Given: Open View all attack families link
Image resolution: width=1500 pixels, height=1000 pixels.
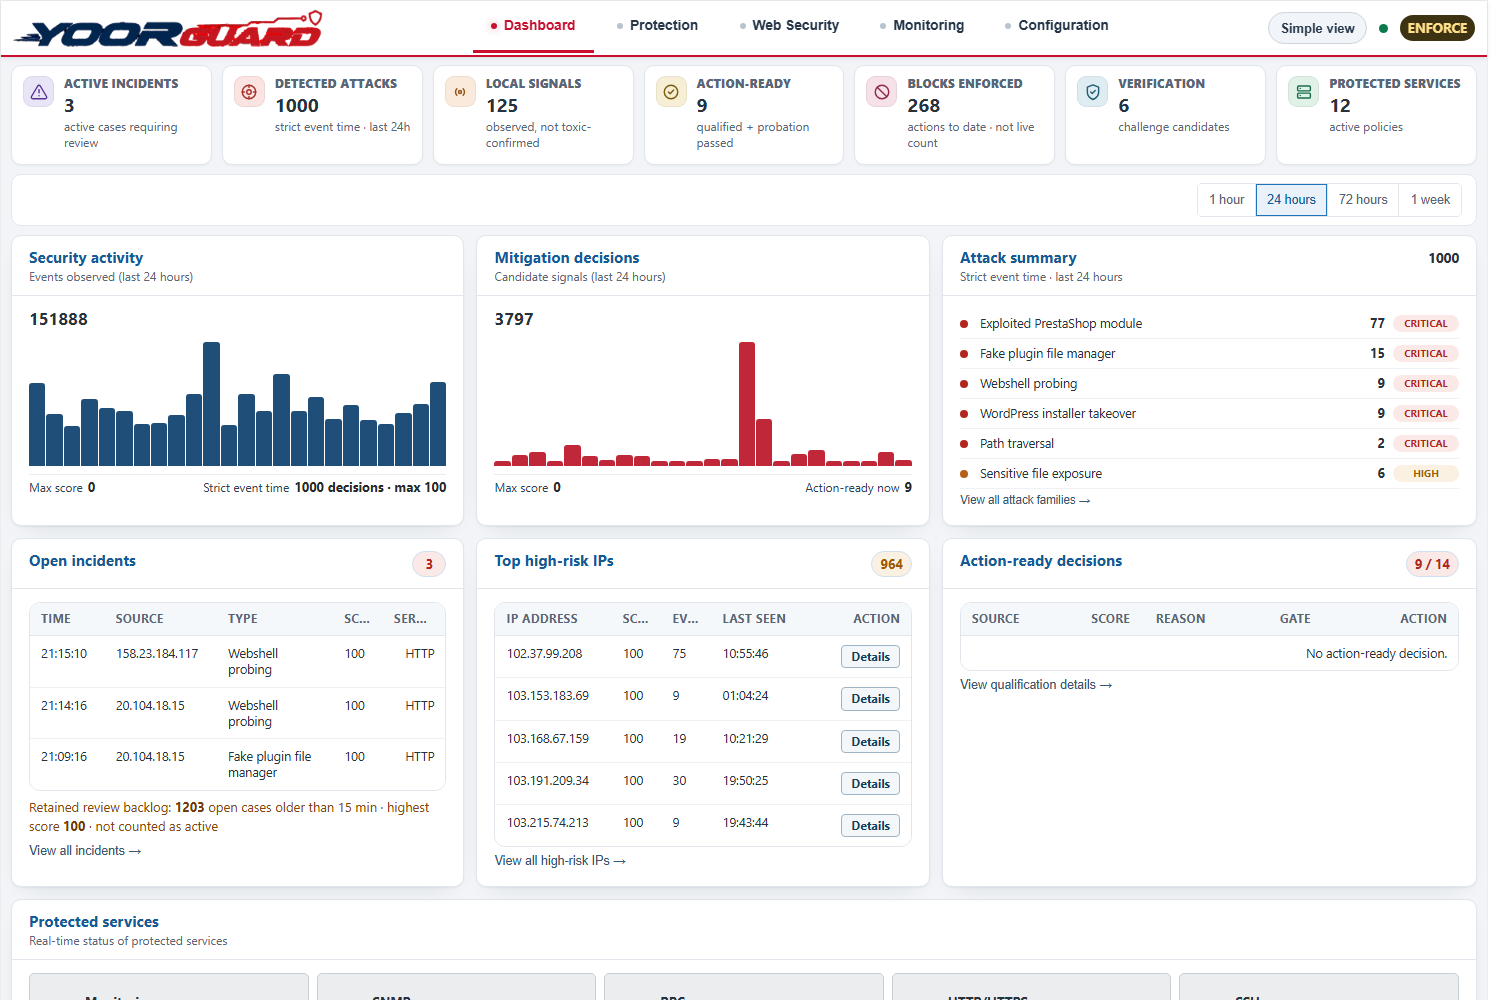Looking at the screenshot, I should coord(1025,500).
